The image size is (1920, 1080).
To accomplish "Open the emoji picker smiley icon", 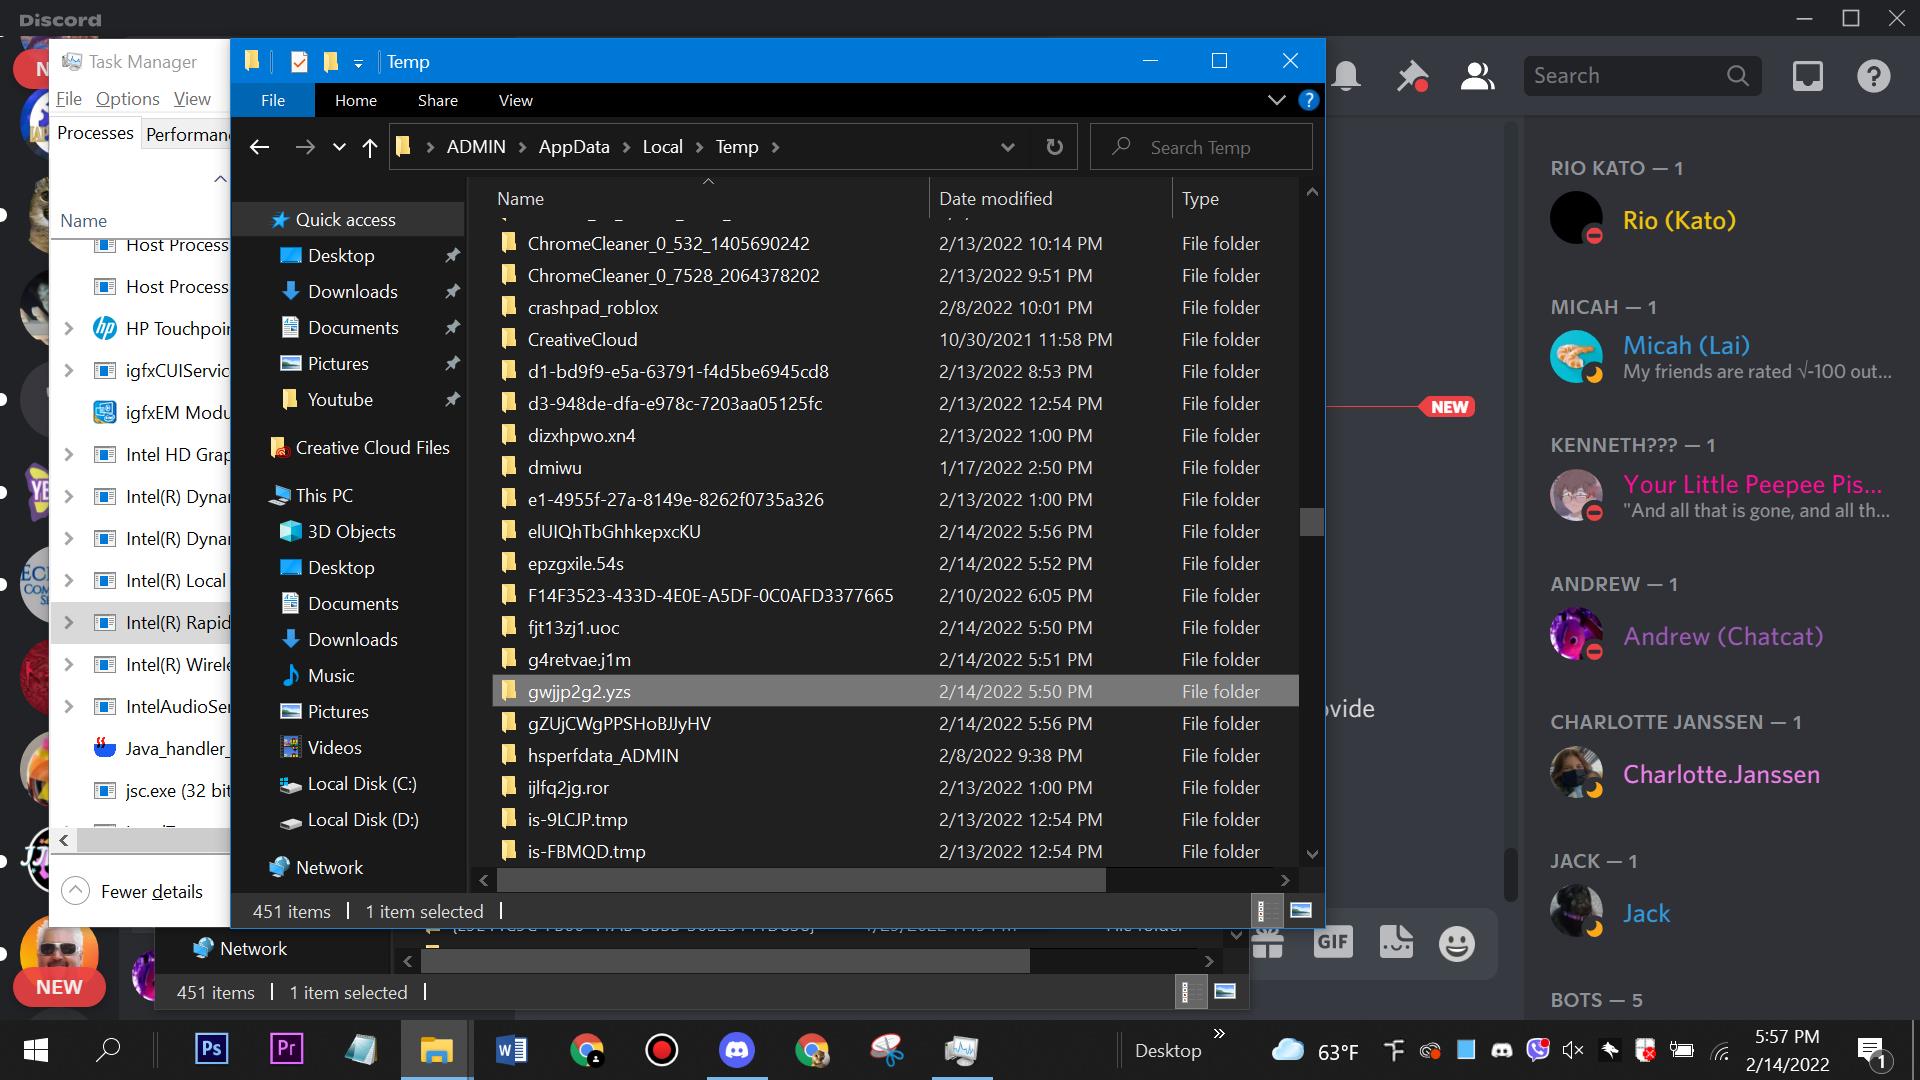I will point(1456,943).
